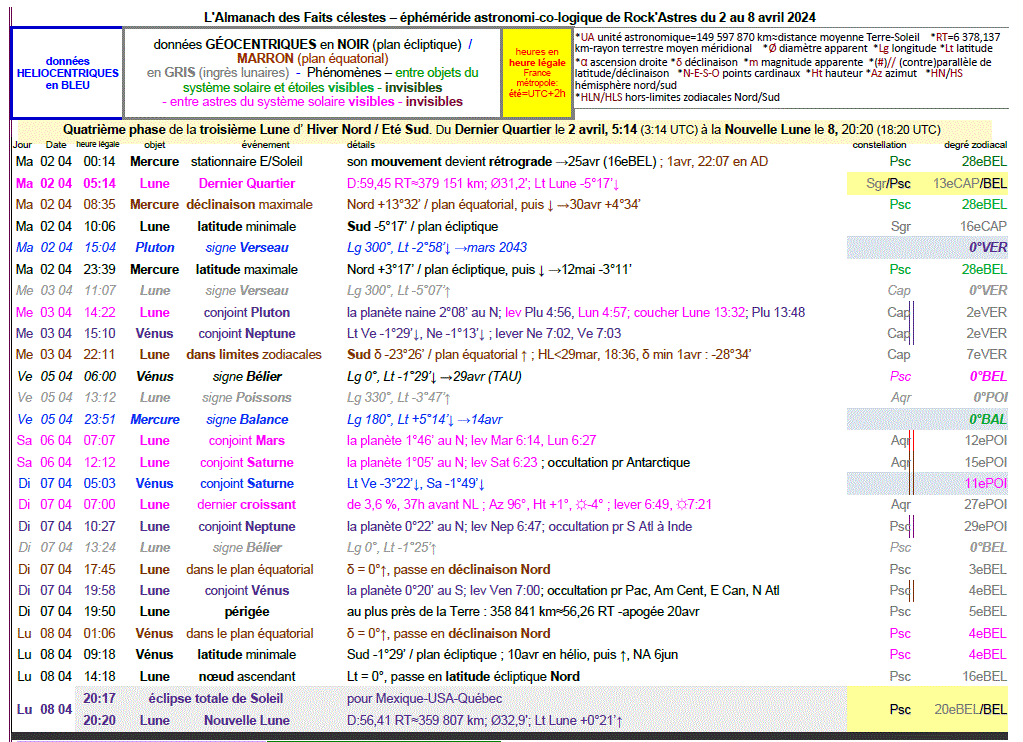Select the "Nouvelle Lune" event
Image resolution: width=1023 pixels, height=742 pixels.
point(247,720)
